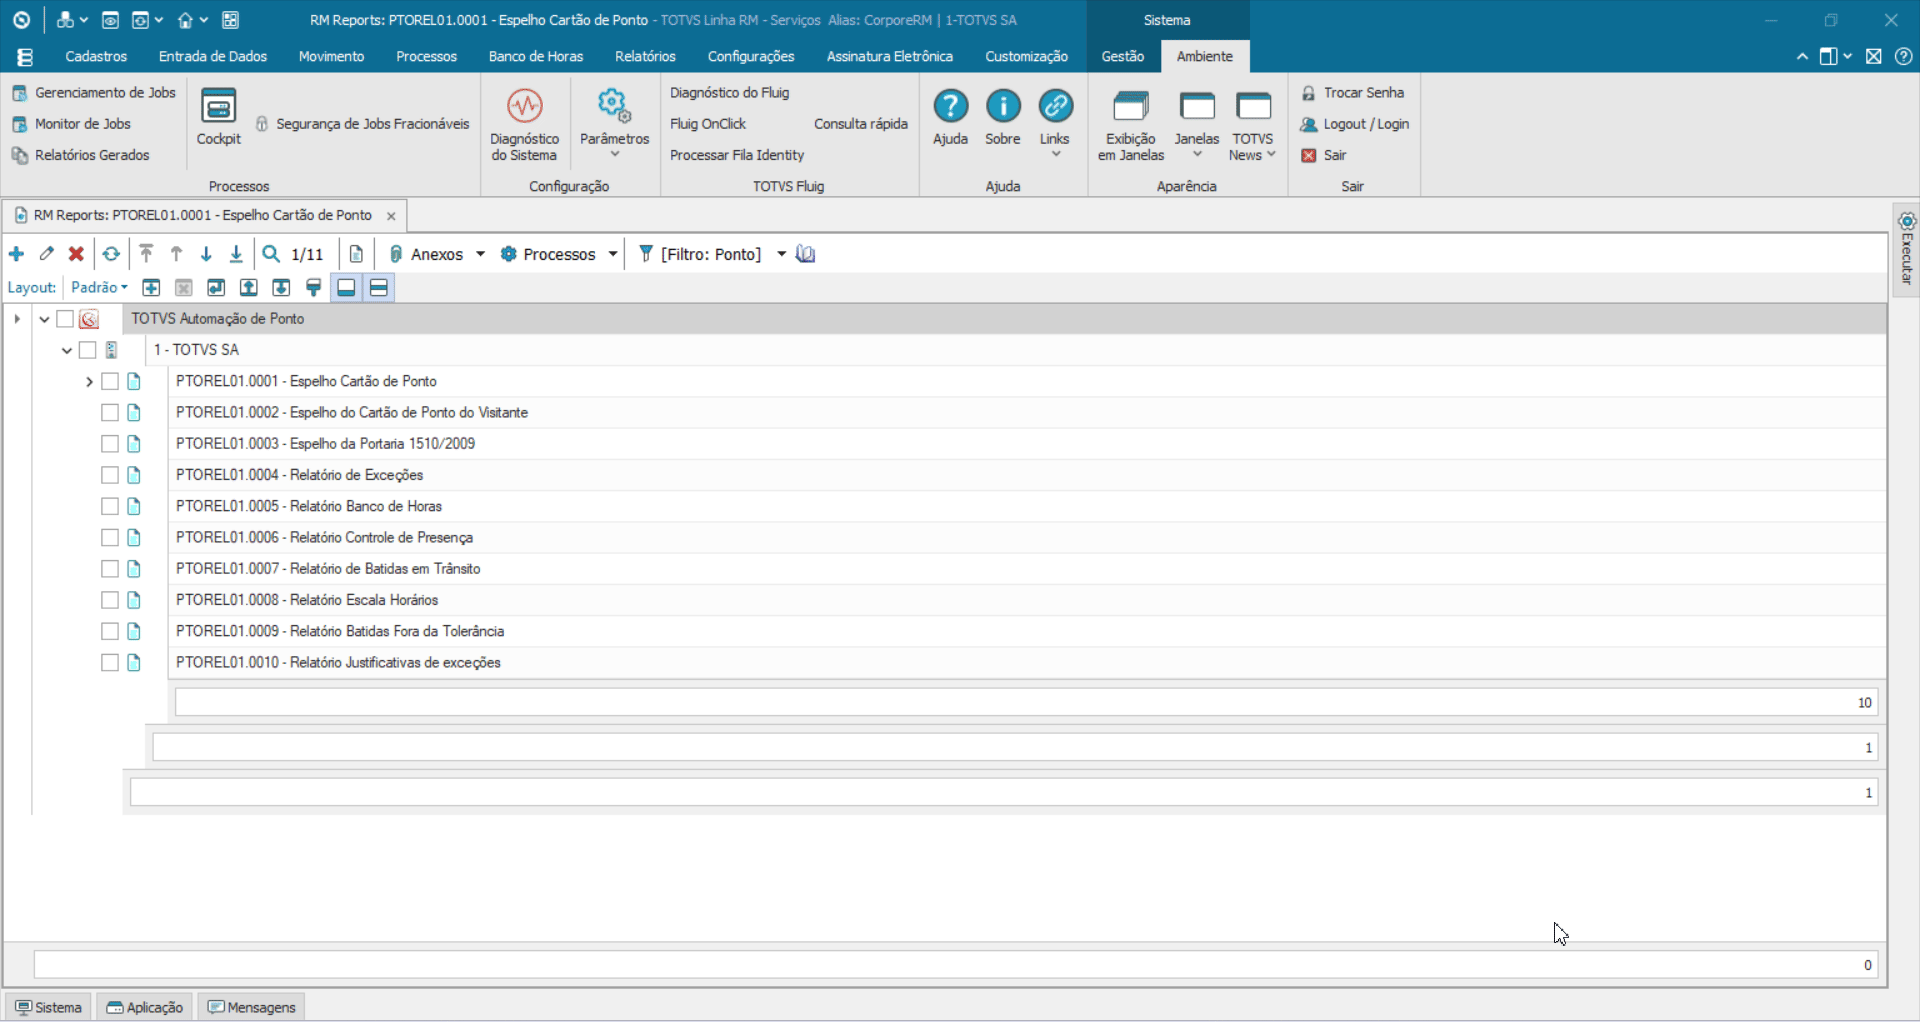Click the pin icon in the Layout bar
This screenshot has height=1022, width=1920.
[314, 288]
